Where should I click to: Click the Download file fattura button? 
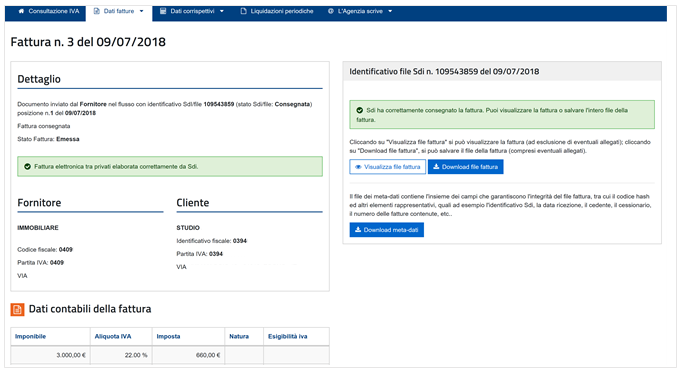click(x=465, y=167)
